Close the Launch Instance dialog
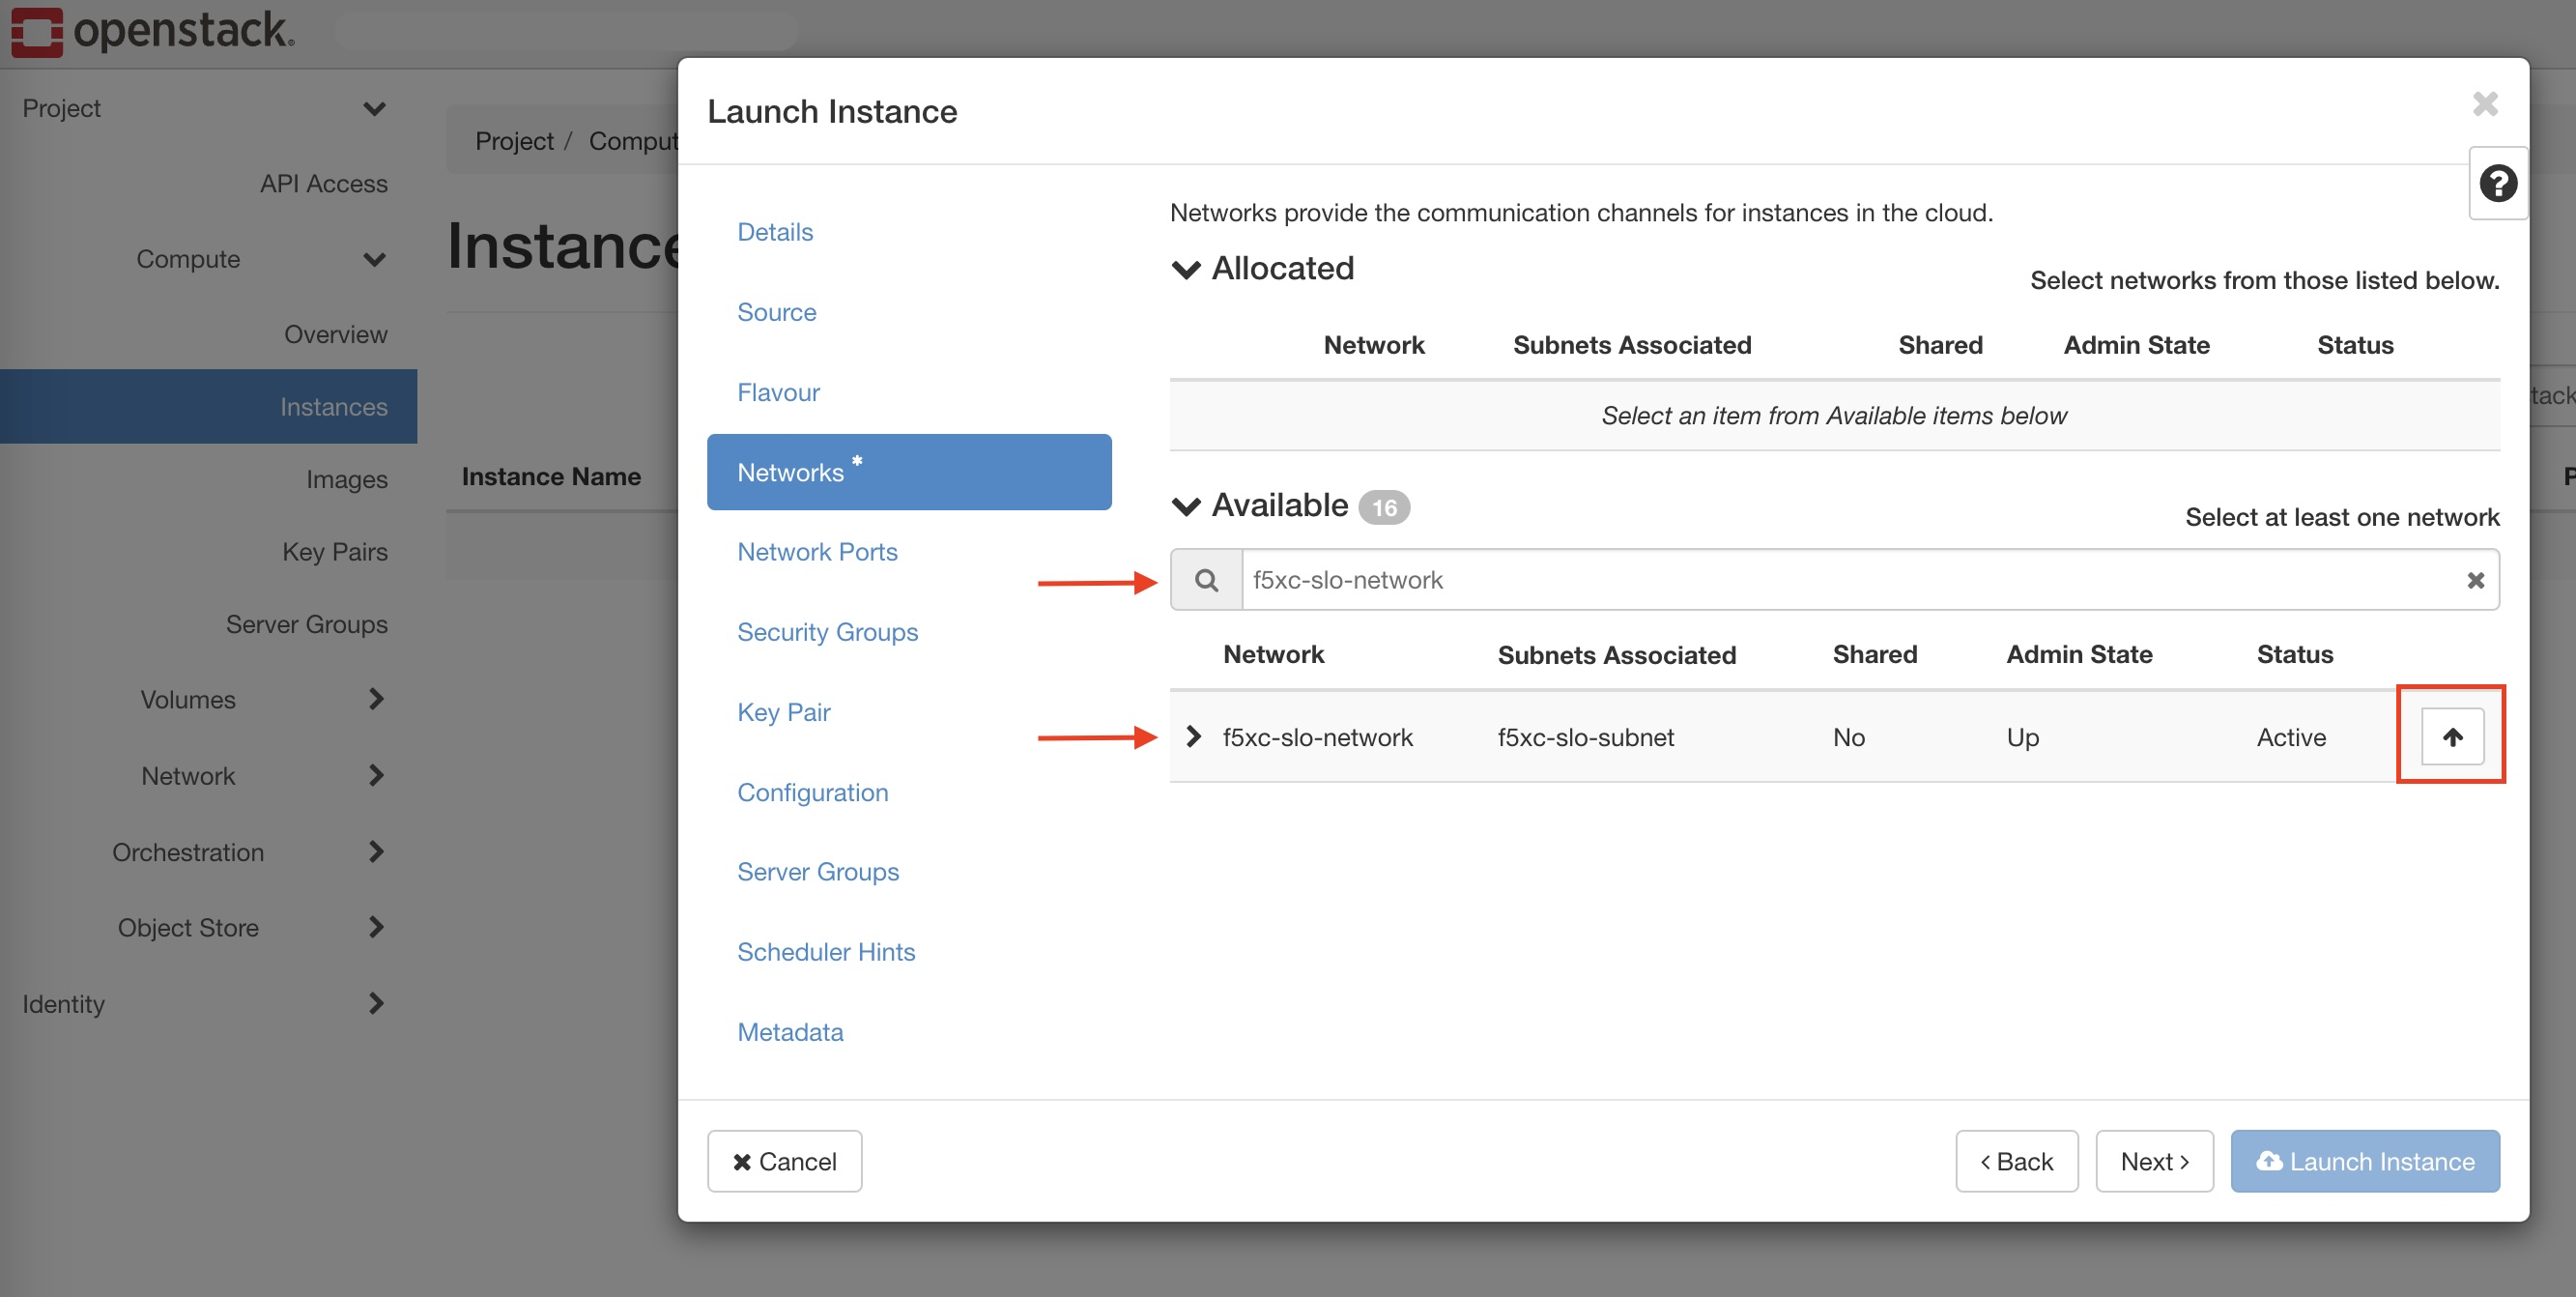This screenshot has width=2576, height=1297. tap(2485, 104)
